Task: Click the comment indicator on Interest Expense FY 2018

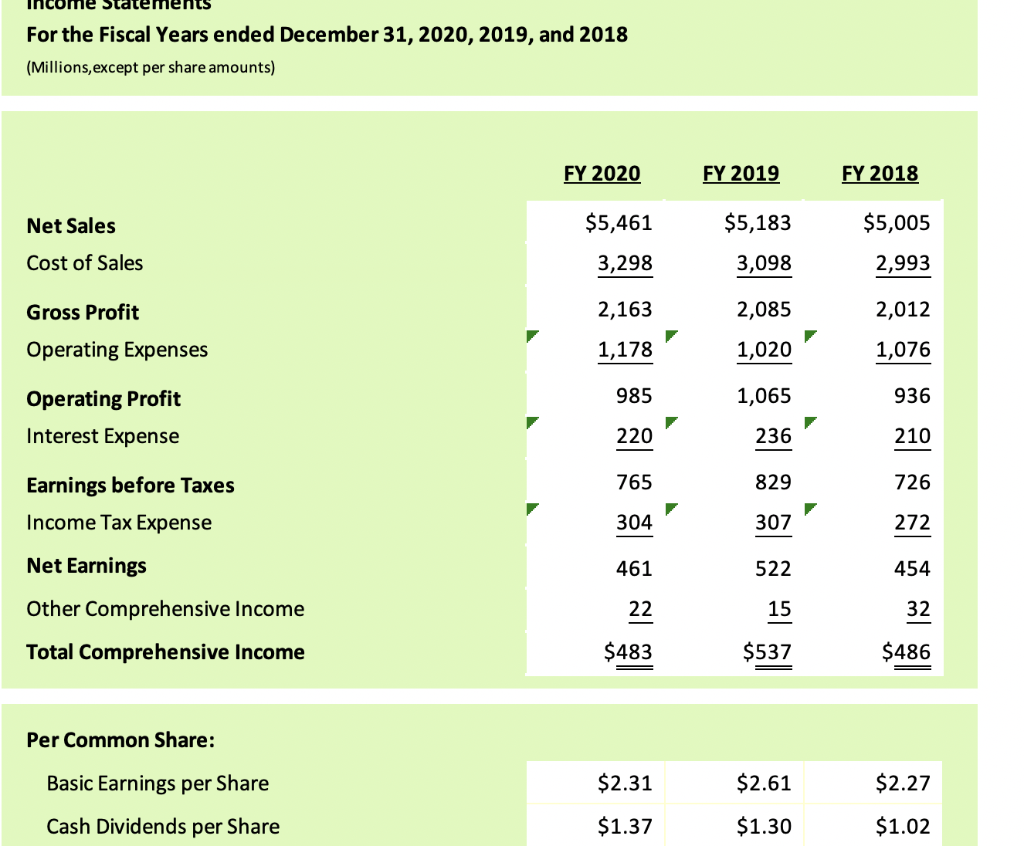Action: click(x=810, y=423)
